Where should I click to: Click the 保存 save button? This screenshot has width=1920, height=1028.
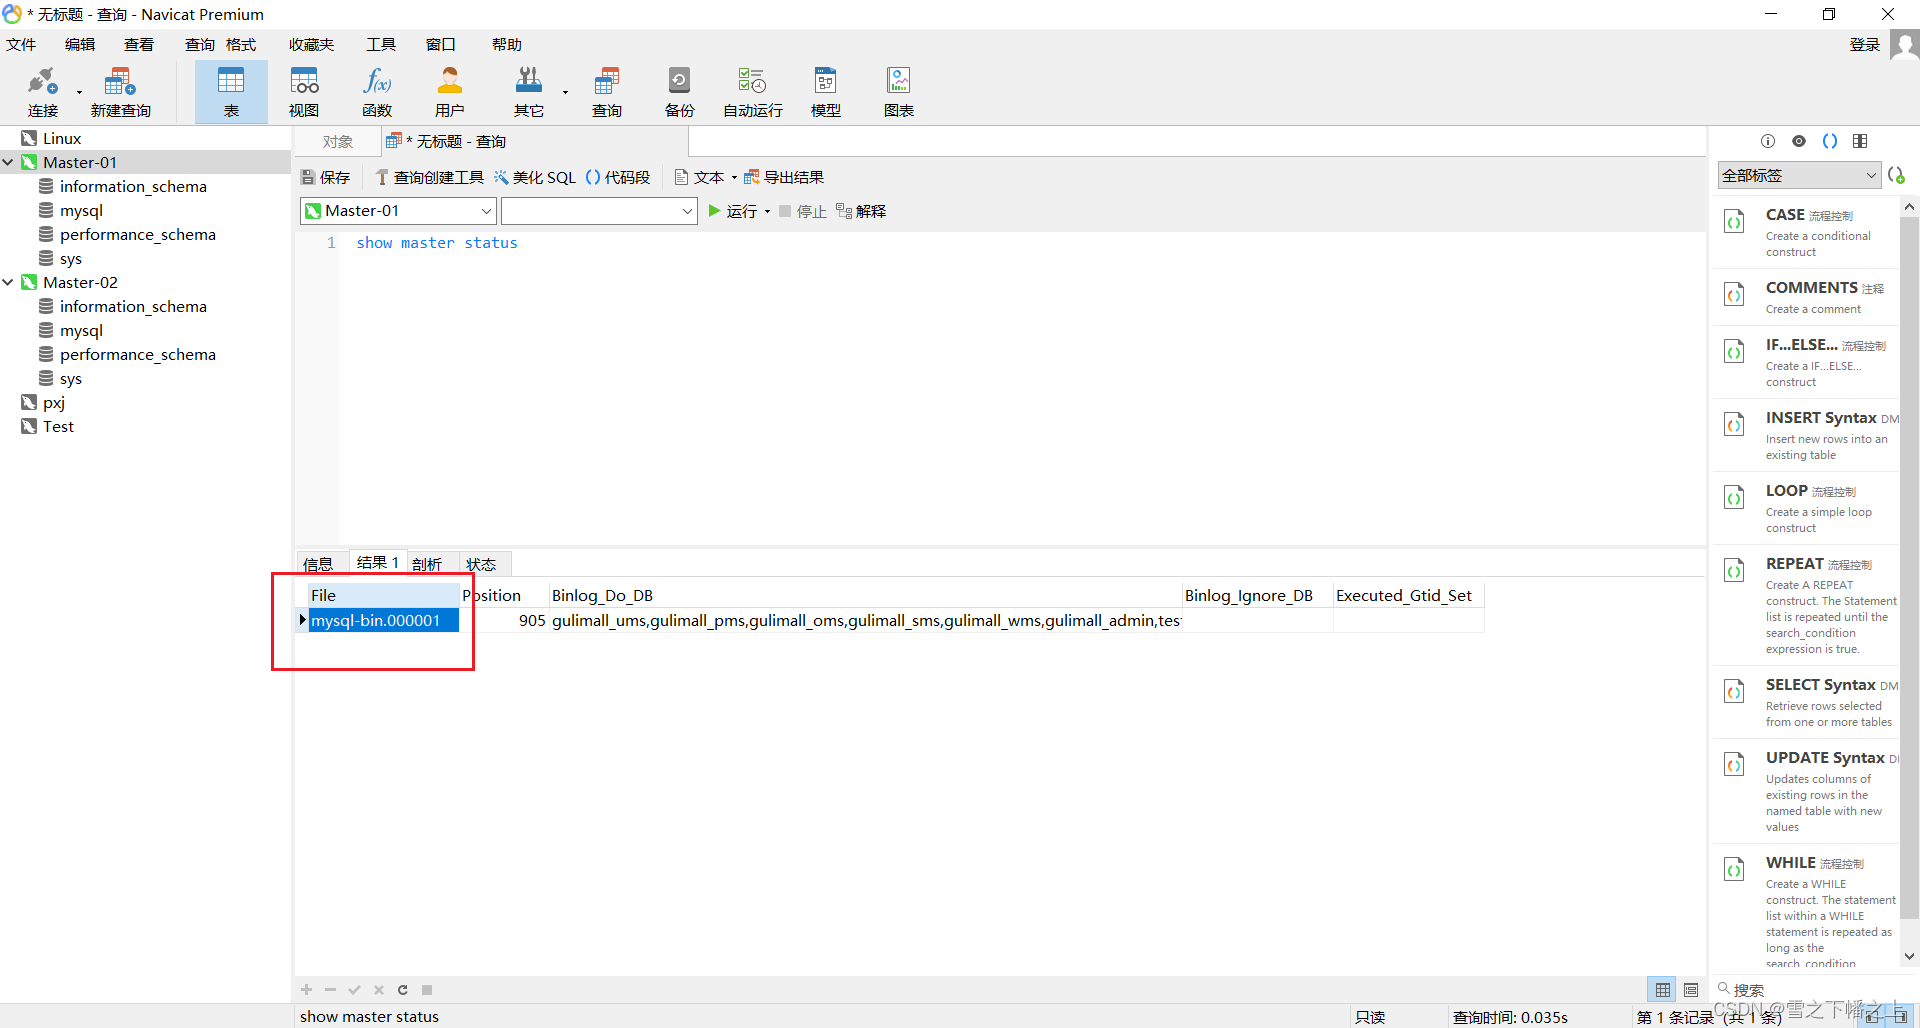(x=326, y=178)
